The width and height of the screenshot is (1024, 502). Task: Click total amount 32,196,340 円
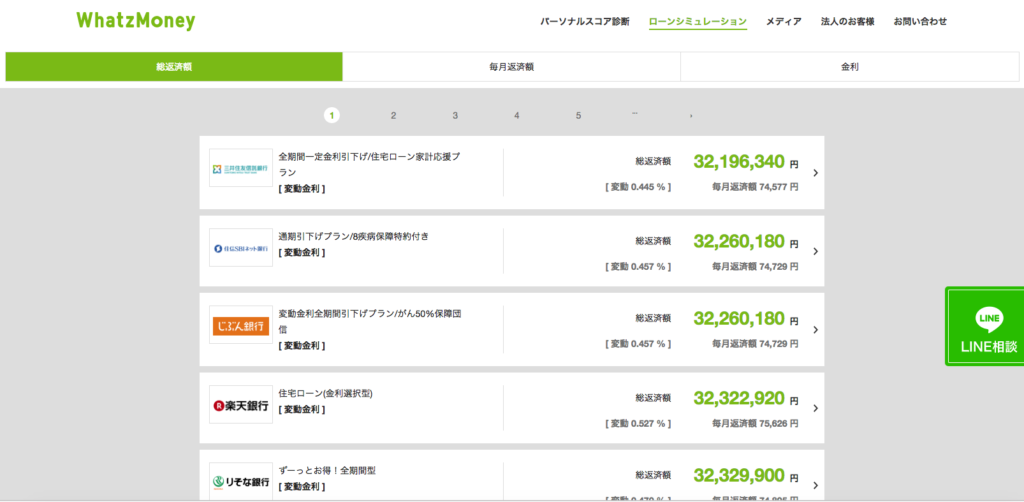746,162
